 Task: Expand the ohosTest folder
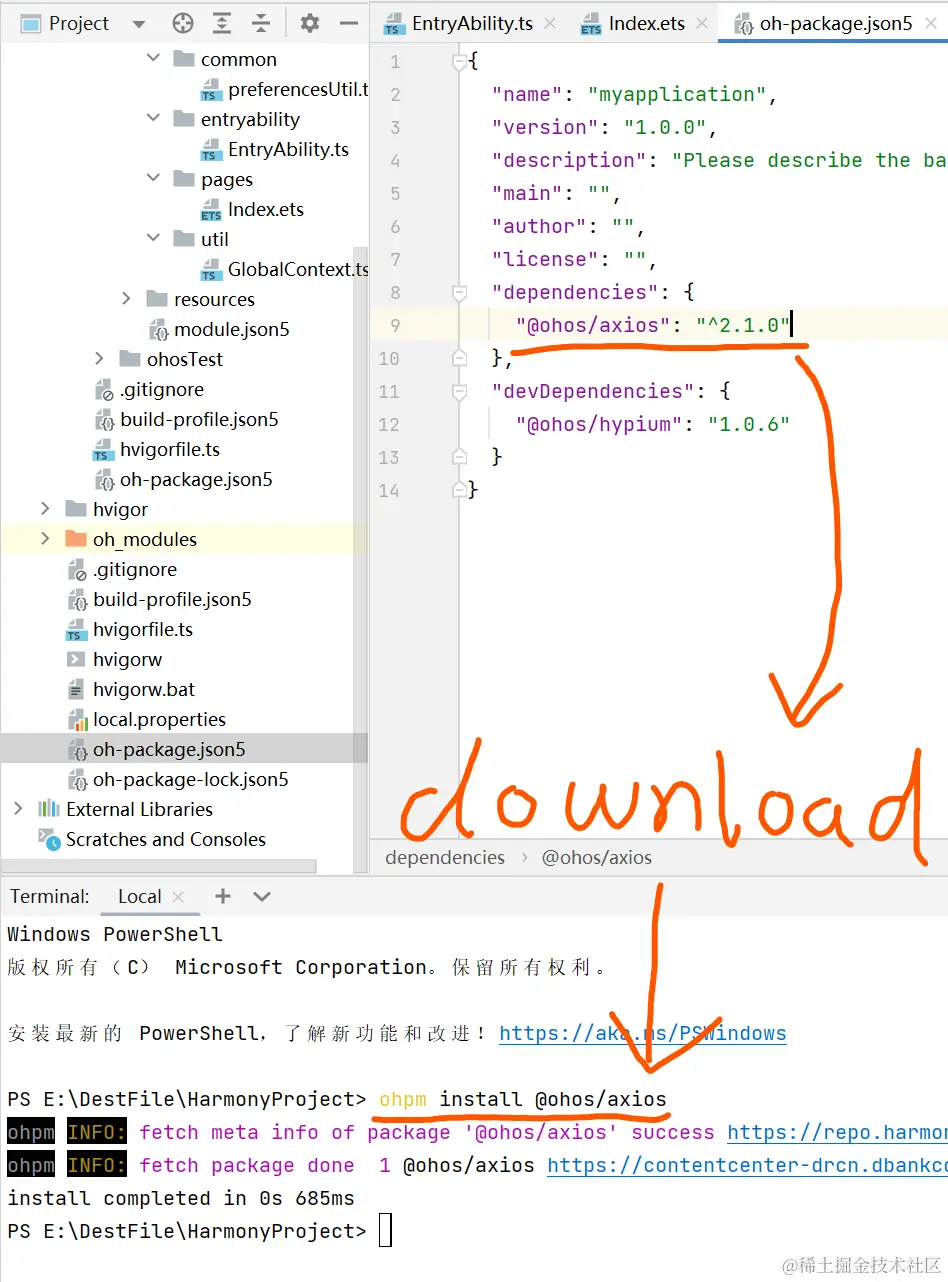click(99, 359)
